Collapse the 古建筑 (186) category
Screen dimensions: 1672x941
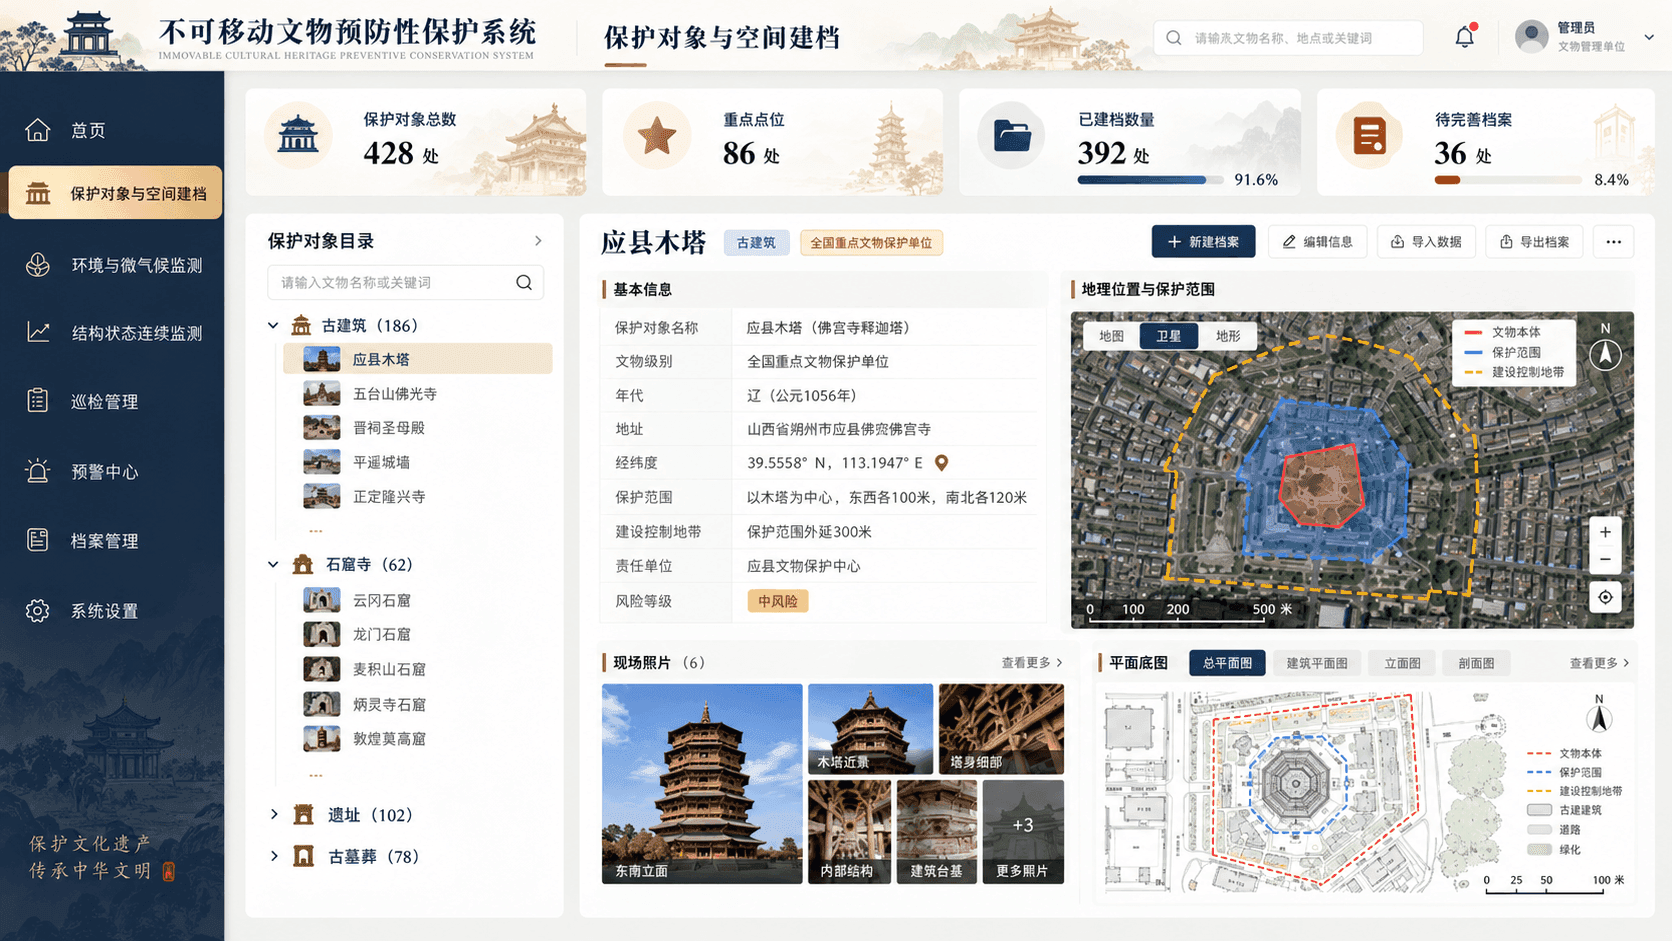tap(273, 325)
